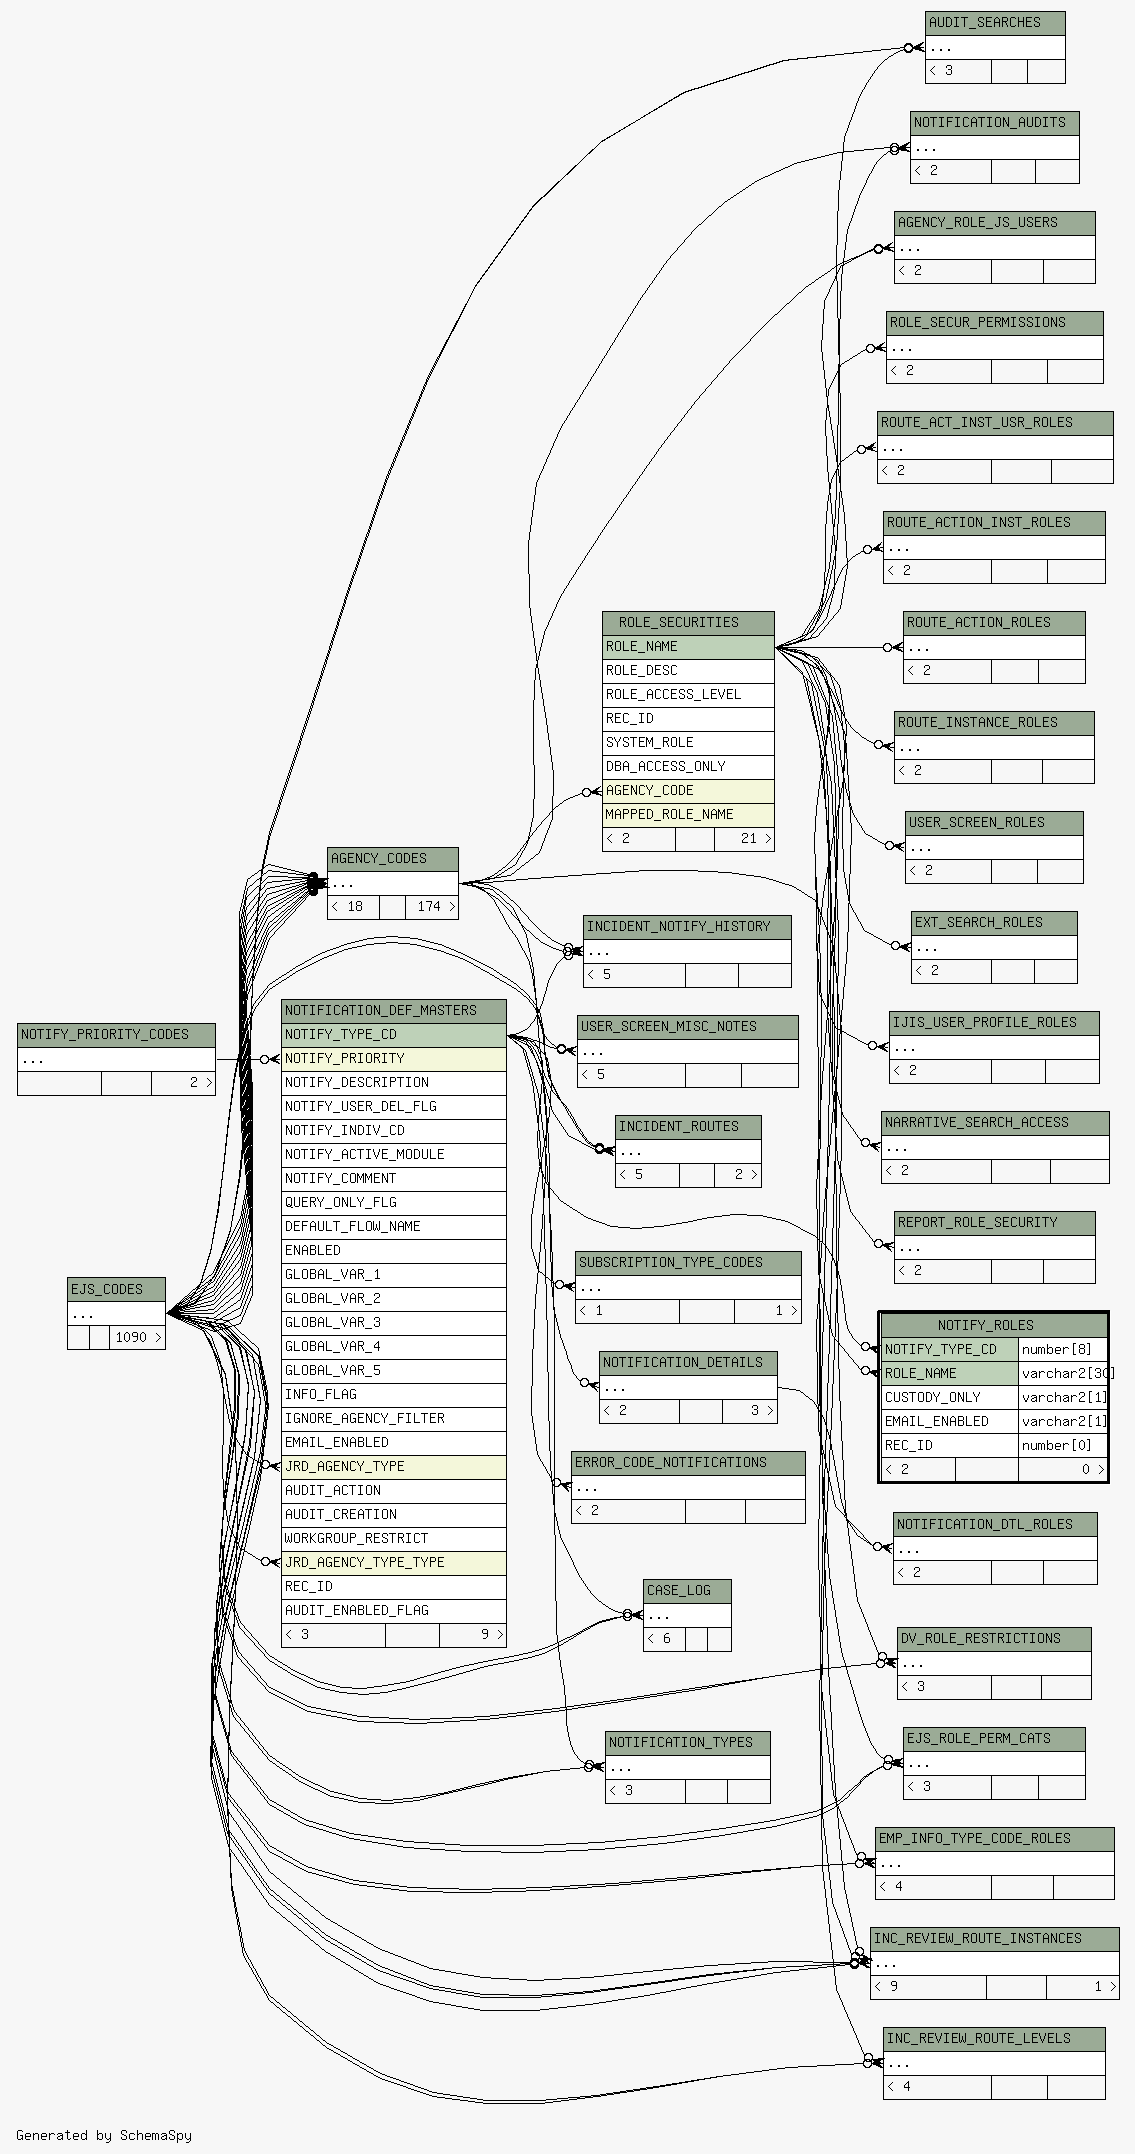Open the USER_SCREEN_MISC_NOTES table title
Image resolution: width=1135 pixels, height=2154 pixels.
click(x=688, y=1027)
